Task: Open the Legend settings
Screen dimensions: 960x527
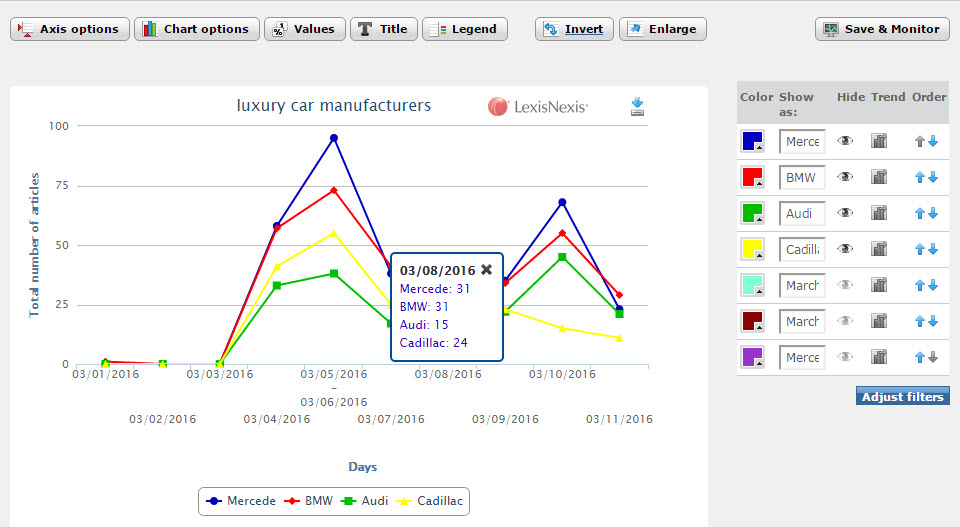Action: (x=465, y=29)
